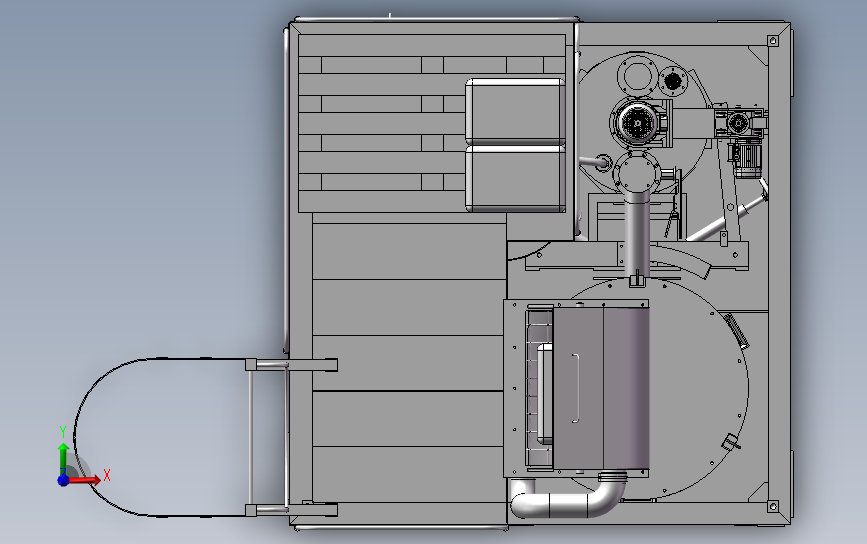Select the bottom-right corner lifting lug
The width and height of the screenshot is (867, 544).
point(773,506)
